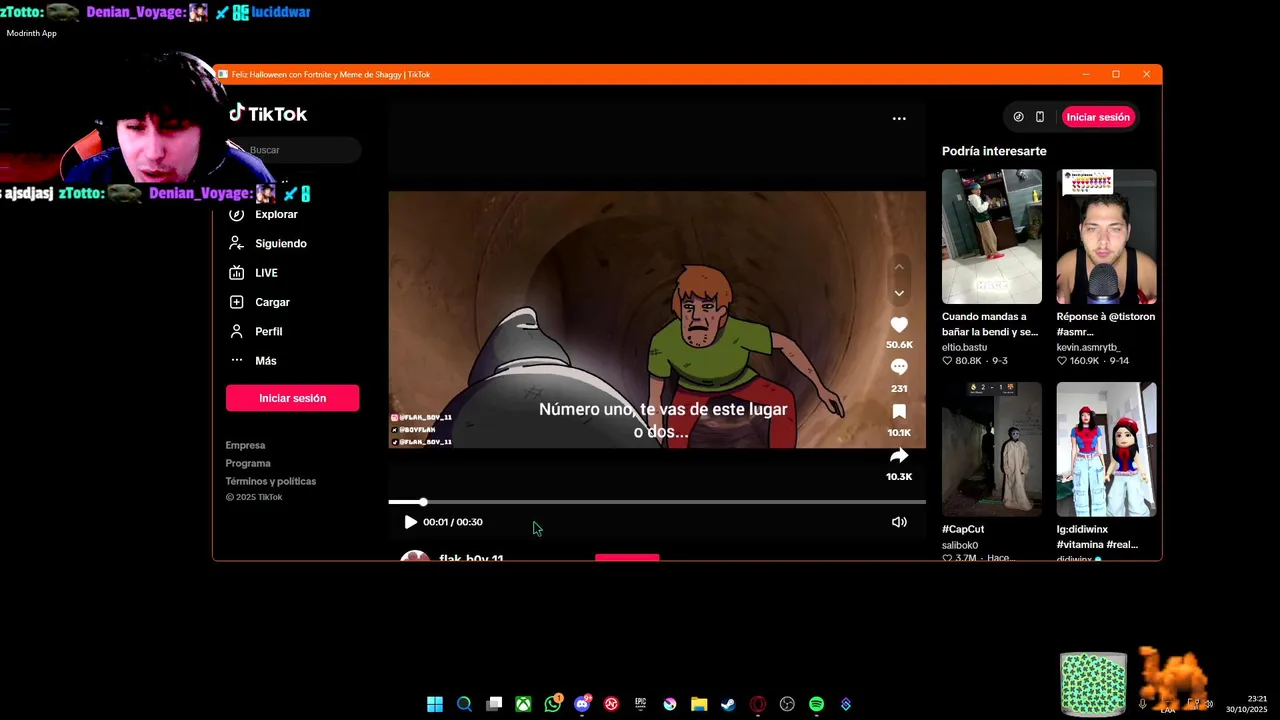
Task: Click the '#CapCut' video caption
Action: pos(963,529)
